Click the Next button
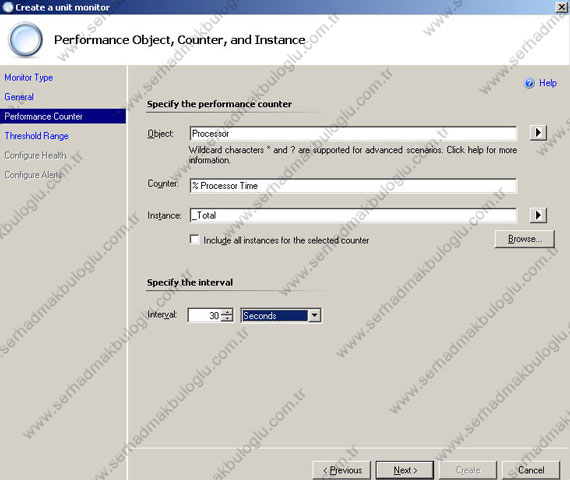The image size is (570, 480). [405, 470]
